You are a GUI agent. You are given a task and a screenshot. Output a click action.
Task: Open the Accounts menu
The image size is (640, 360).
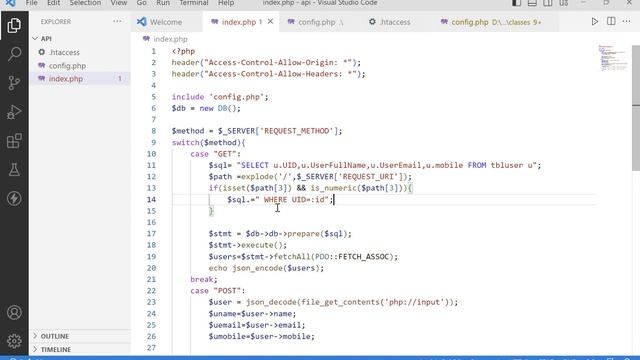tap(14, 312)
